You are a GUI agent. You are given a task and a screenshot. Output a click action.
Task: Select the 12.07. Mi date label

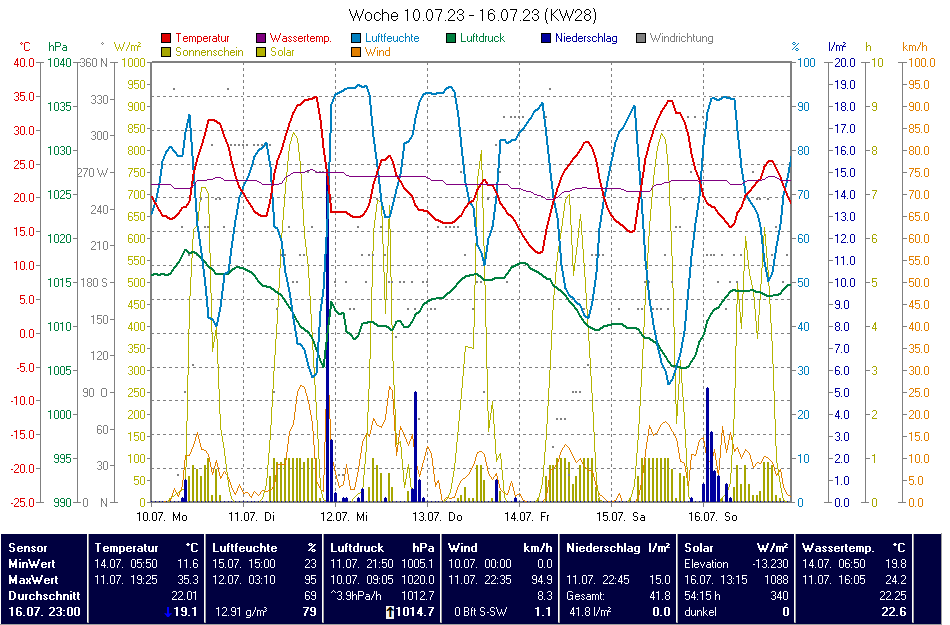[344, 517]
